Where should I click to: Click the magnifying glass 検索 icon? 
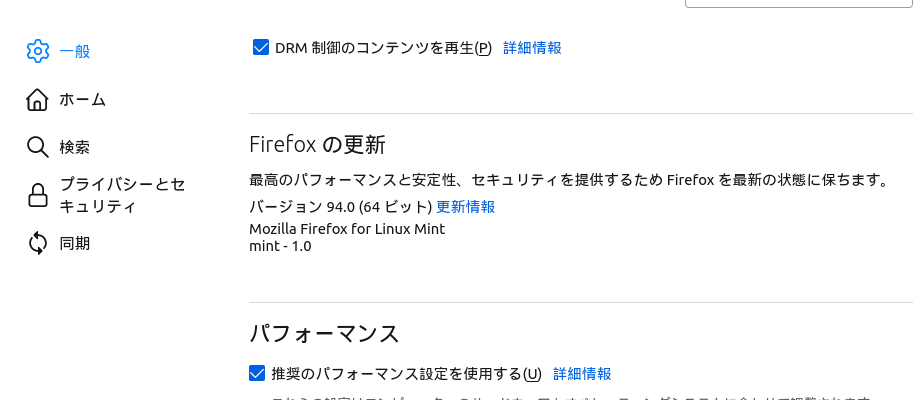(38, 147)
